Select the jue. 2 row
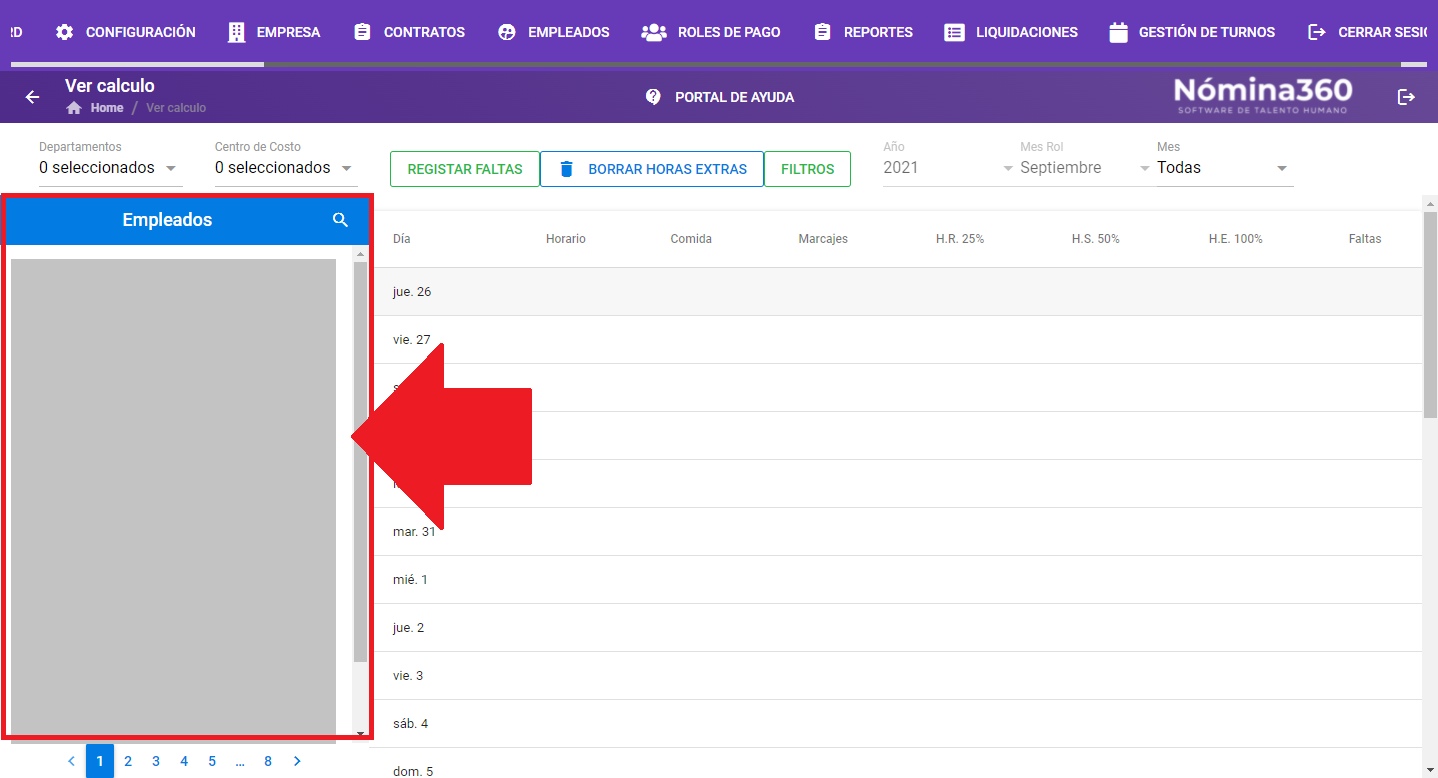 click(896, 628)
